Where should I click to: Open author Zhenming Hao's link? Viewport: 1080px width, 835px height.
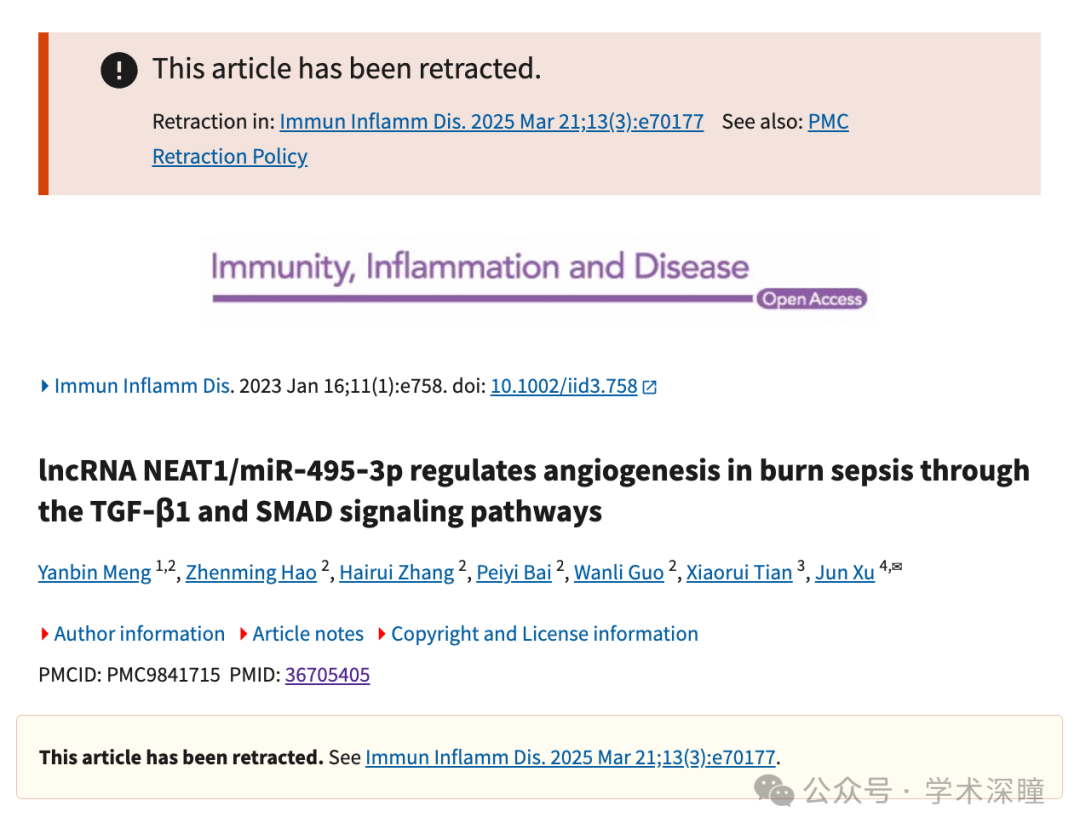251,573
